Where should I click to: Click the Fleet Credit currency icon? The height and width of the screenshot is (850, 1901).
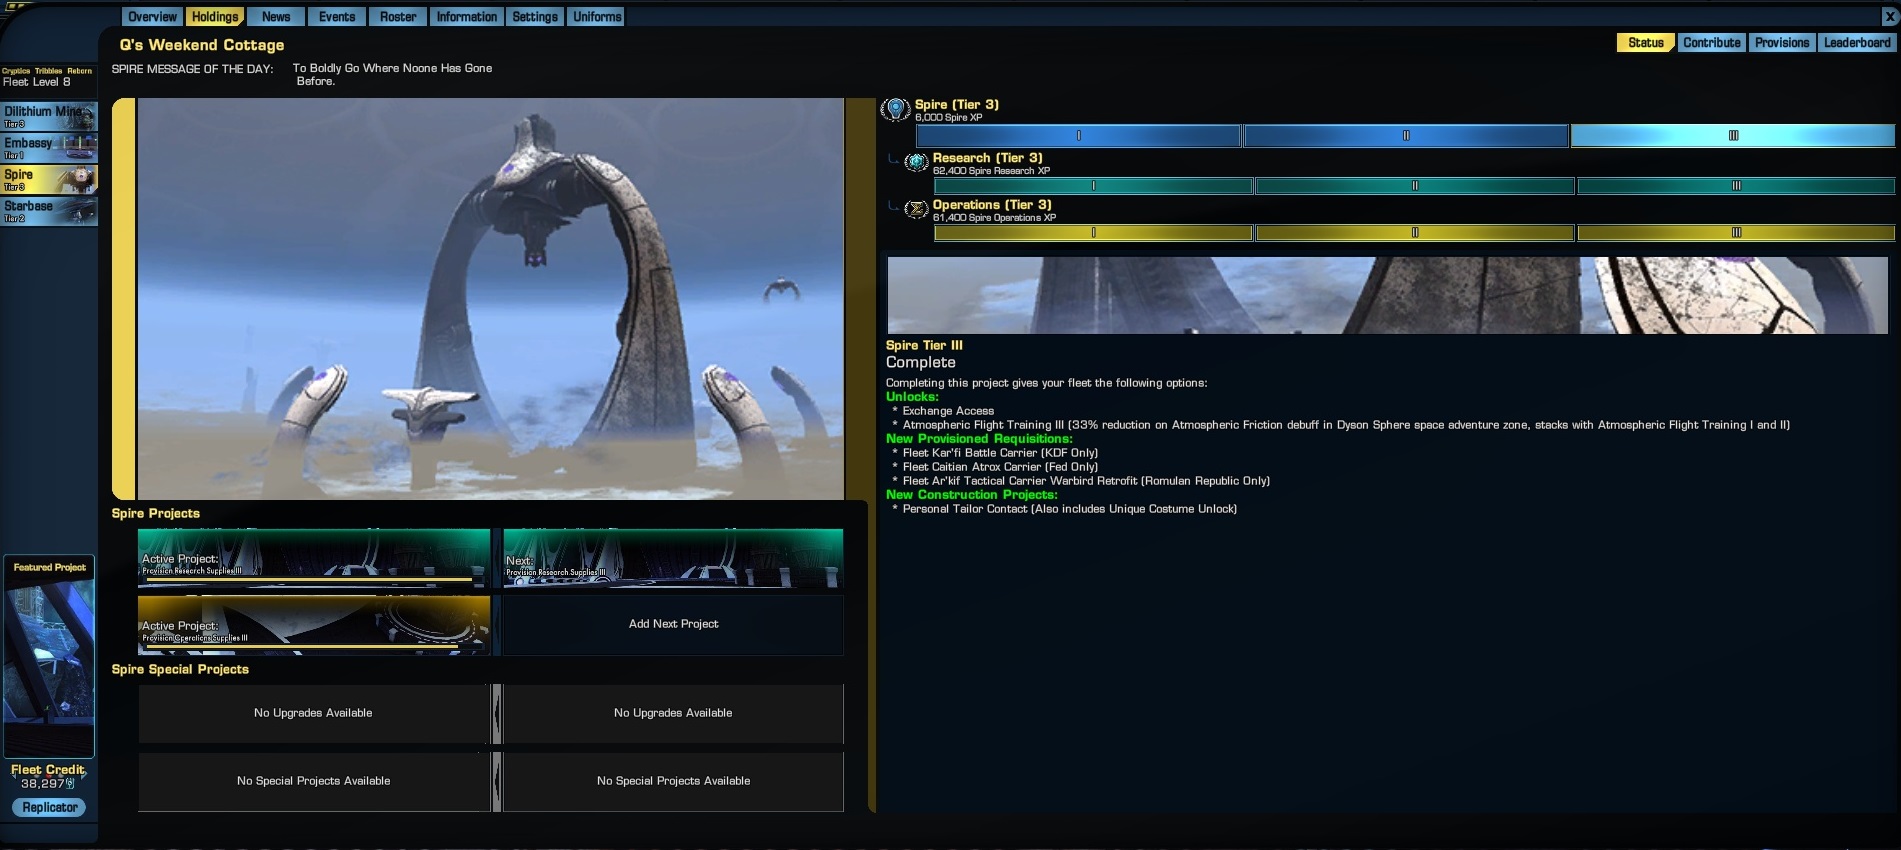pos(70,784)
